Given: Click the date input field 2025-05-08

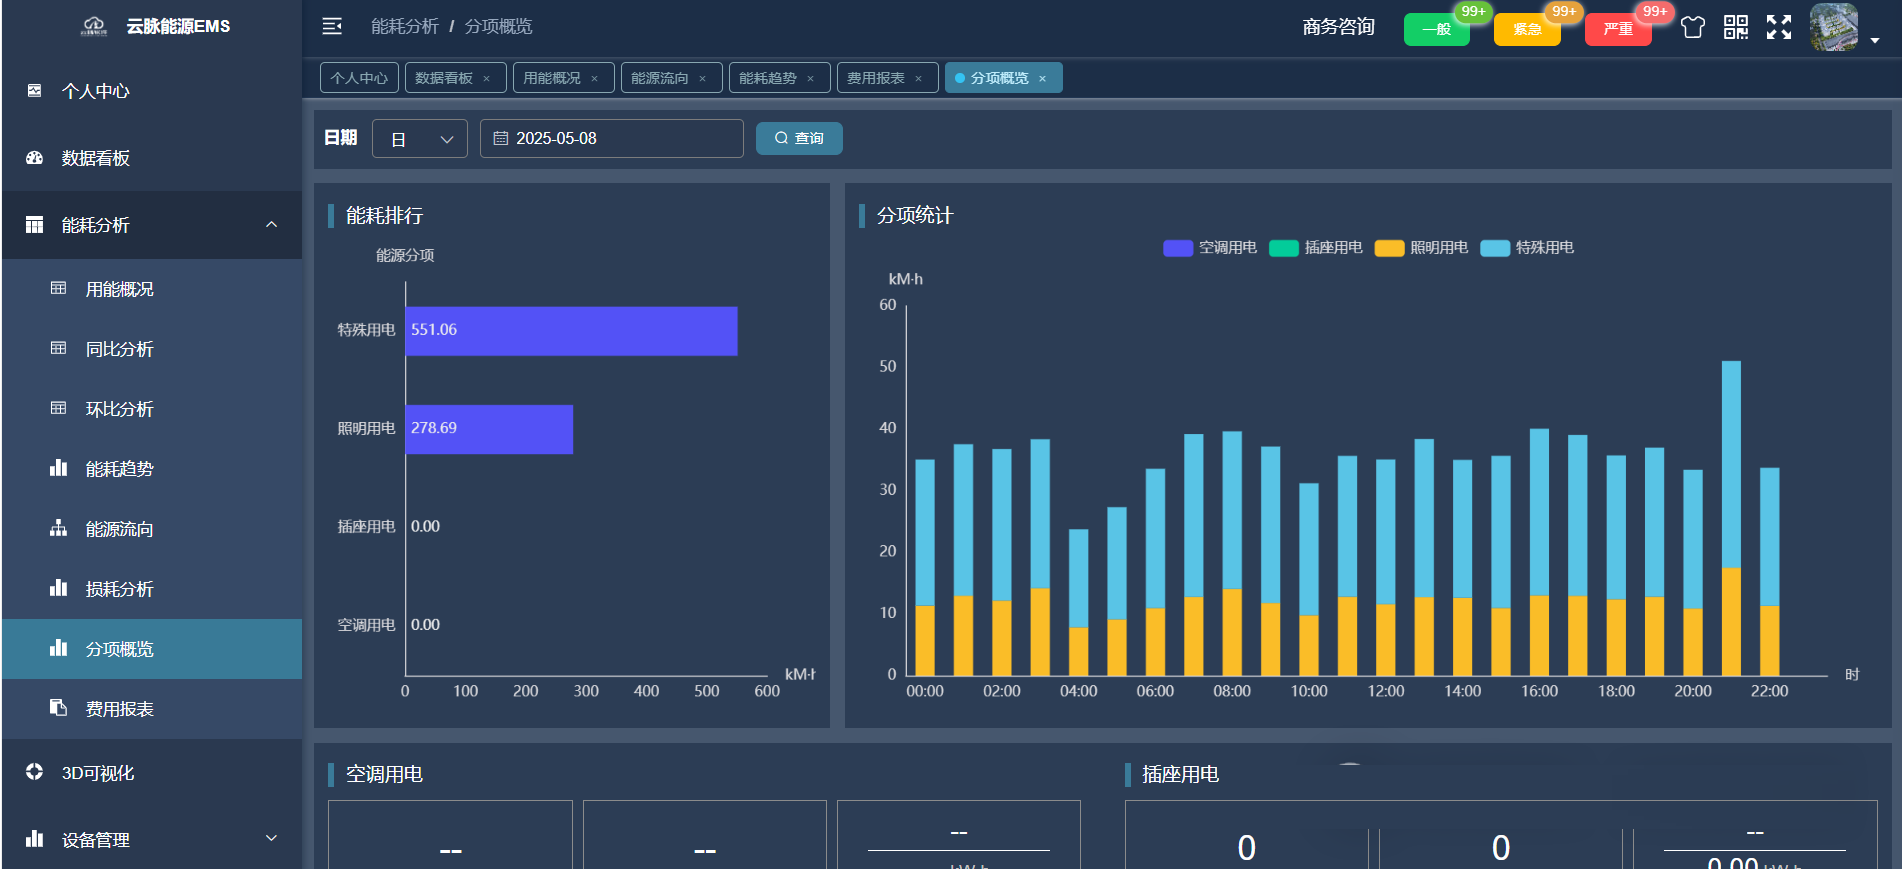Looking at the screenshot, I should click(612, 139).
